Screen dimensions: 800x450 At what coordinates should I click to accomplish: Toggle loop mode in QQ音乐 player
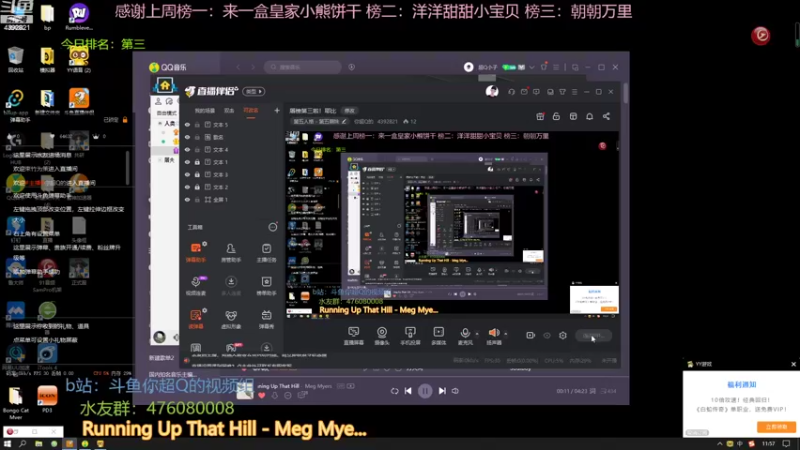click(394, 391)
